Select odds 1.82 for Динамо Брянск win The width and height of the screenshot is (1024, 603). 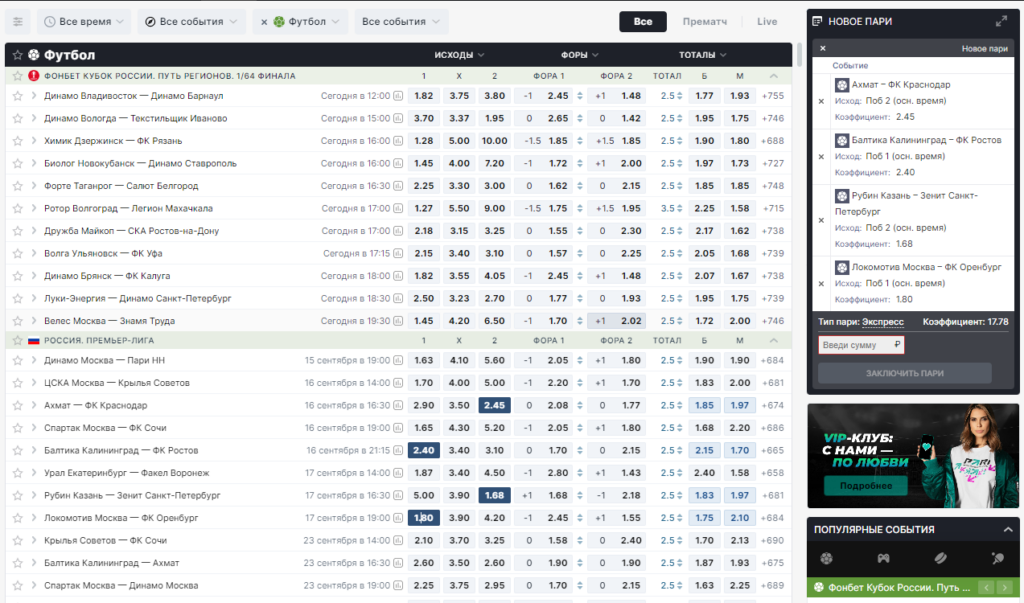coord(424,276)
